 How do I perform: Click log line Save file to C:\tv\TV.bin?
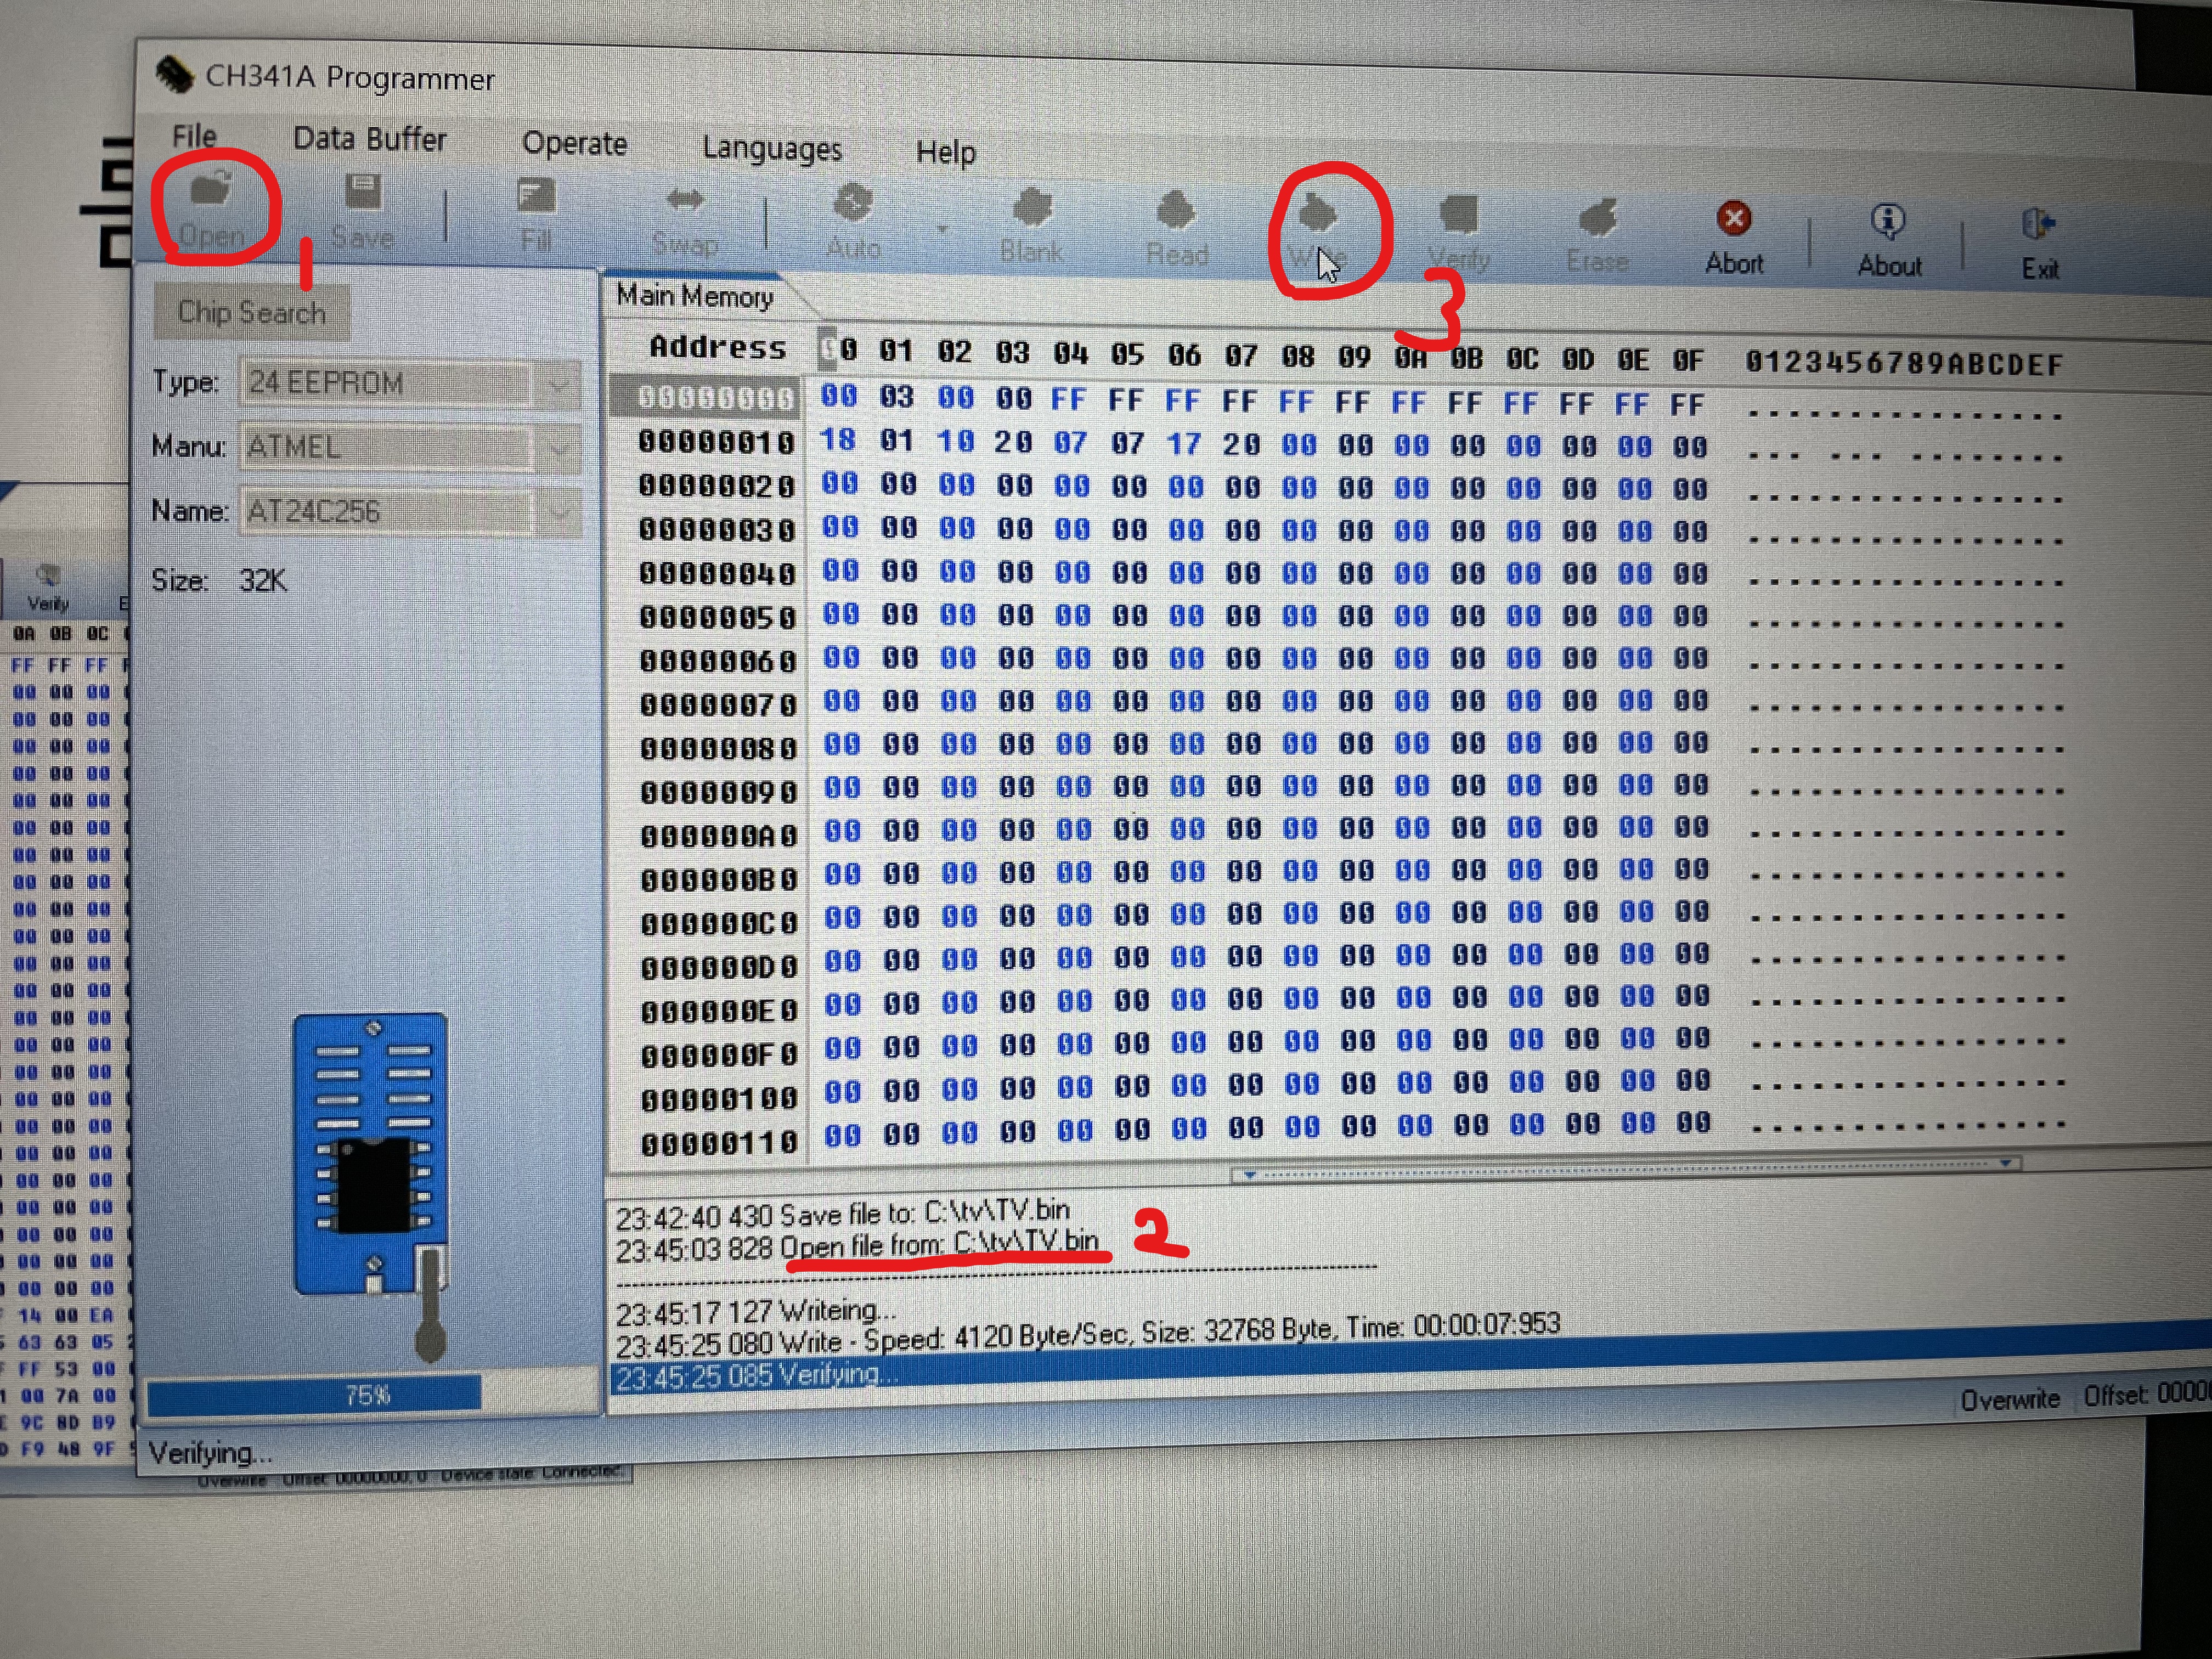[x=842, y=1213]
